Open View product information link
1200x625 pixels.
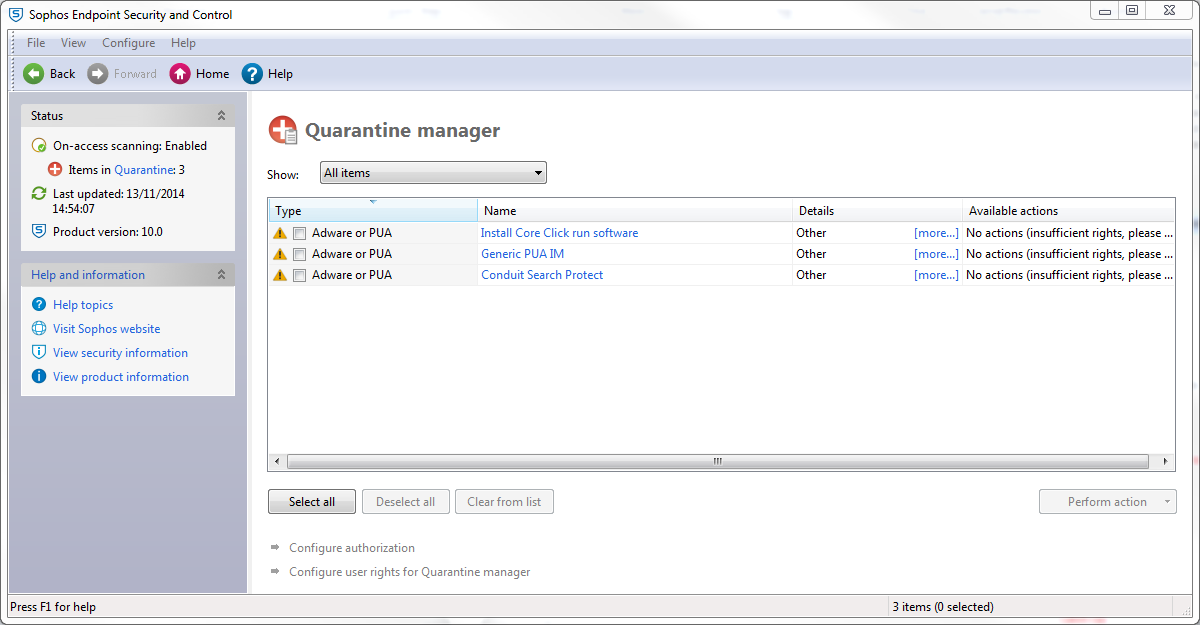click(121, 377)
